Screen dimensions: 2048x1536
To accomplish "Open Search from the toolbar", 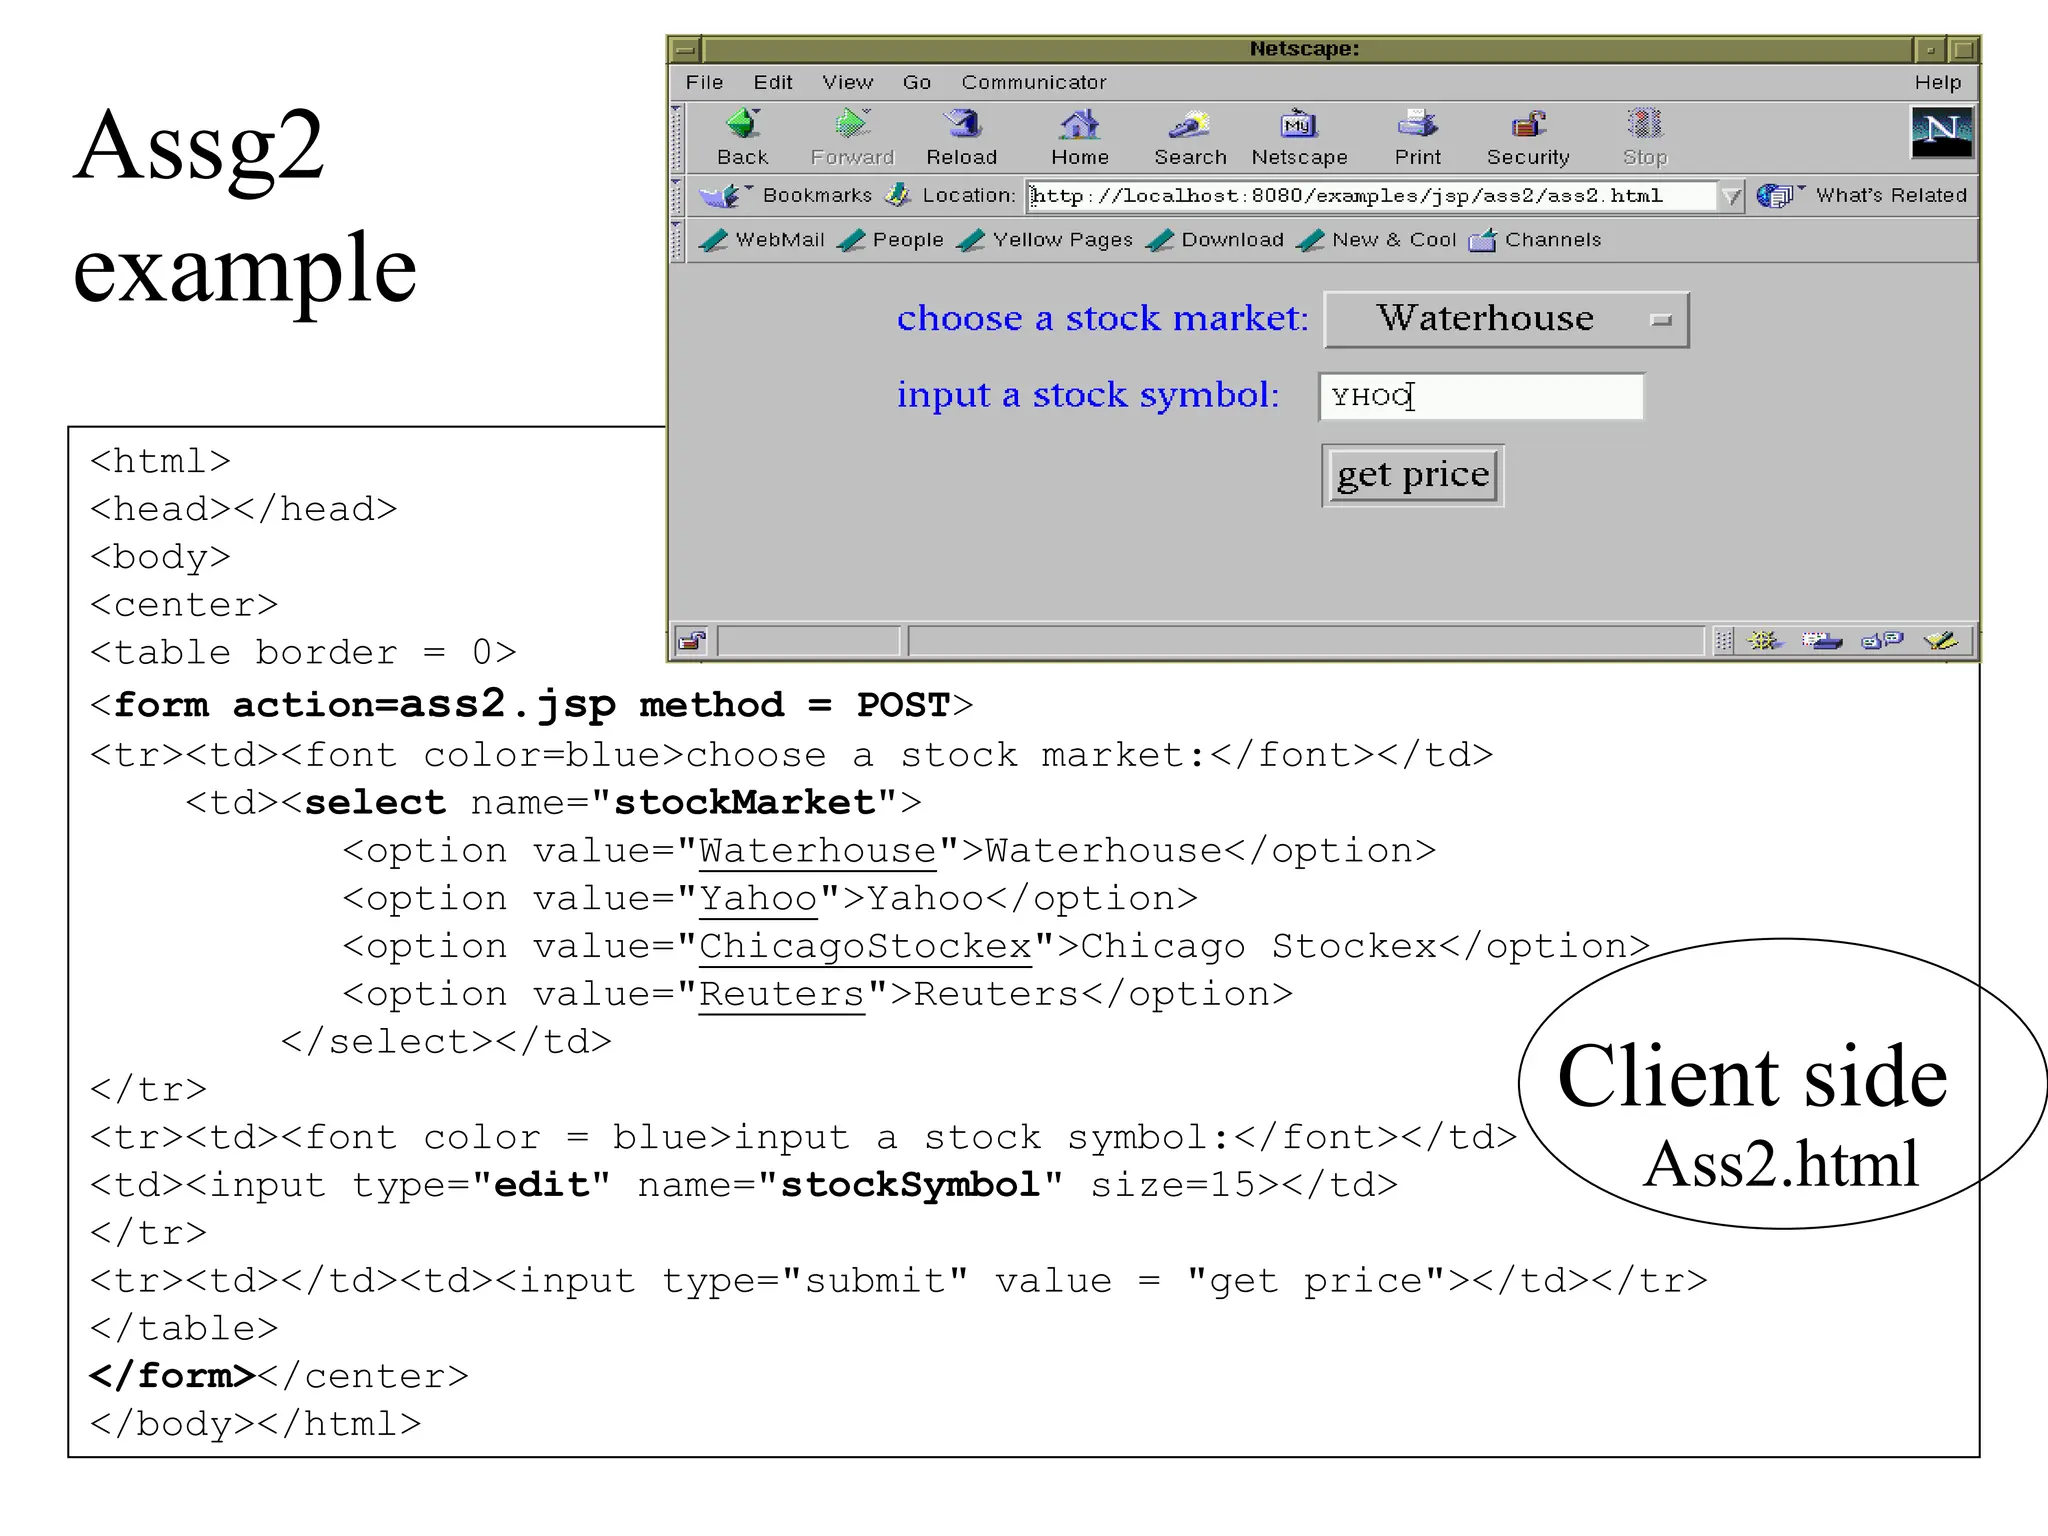I will pos(1190,126).
